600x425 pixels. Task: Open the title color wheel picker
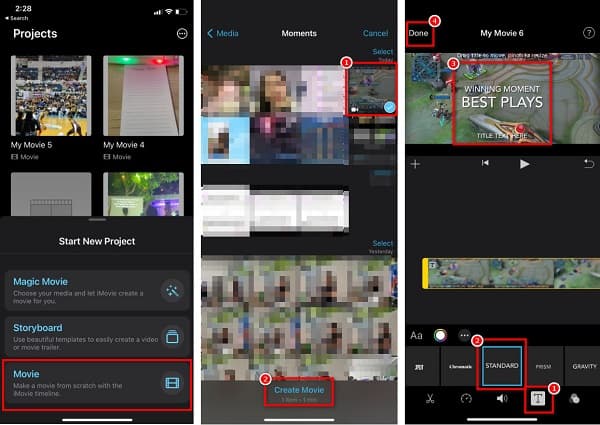(440, 335)
